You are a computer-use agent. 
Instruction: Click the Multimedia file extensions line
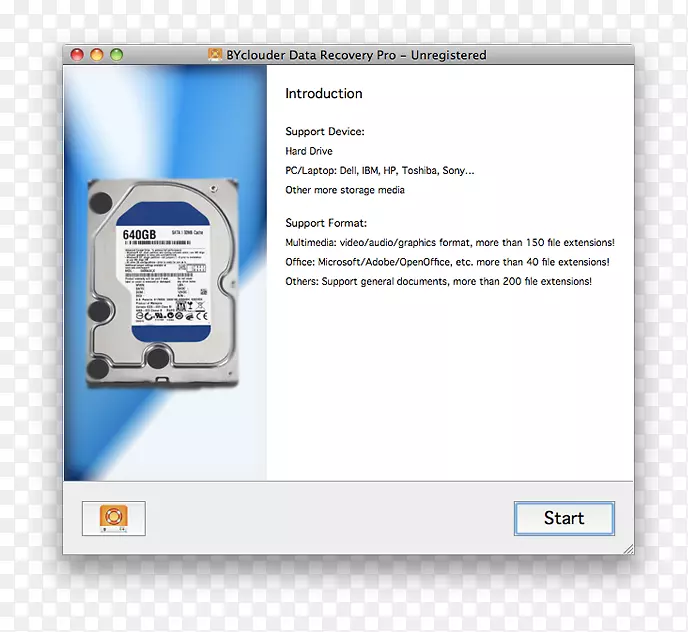(x=450, y=243)
